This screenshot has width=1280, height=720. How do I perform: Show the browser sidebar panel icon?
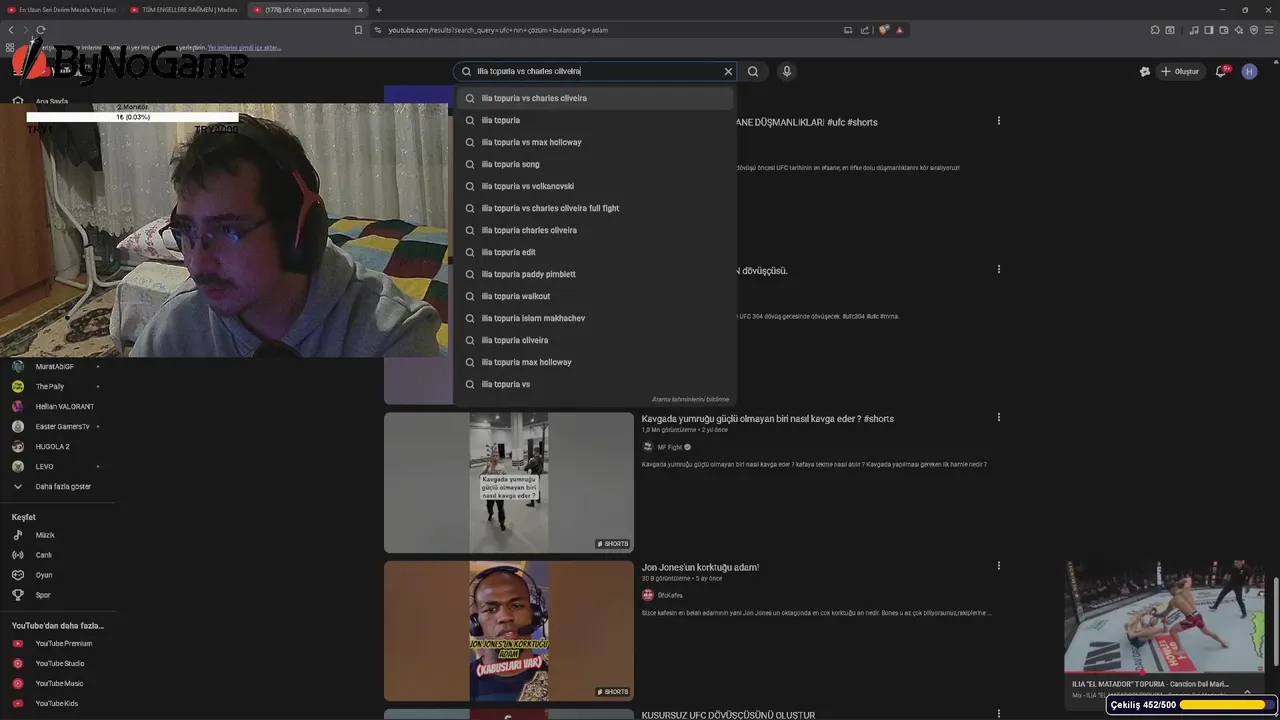(x=1209, y=30)
